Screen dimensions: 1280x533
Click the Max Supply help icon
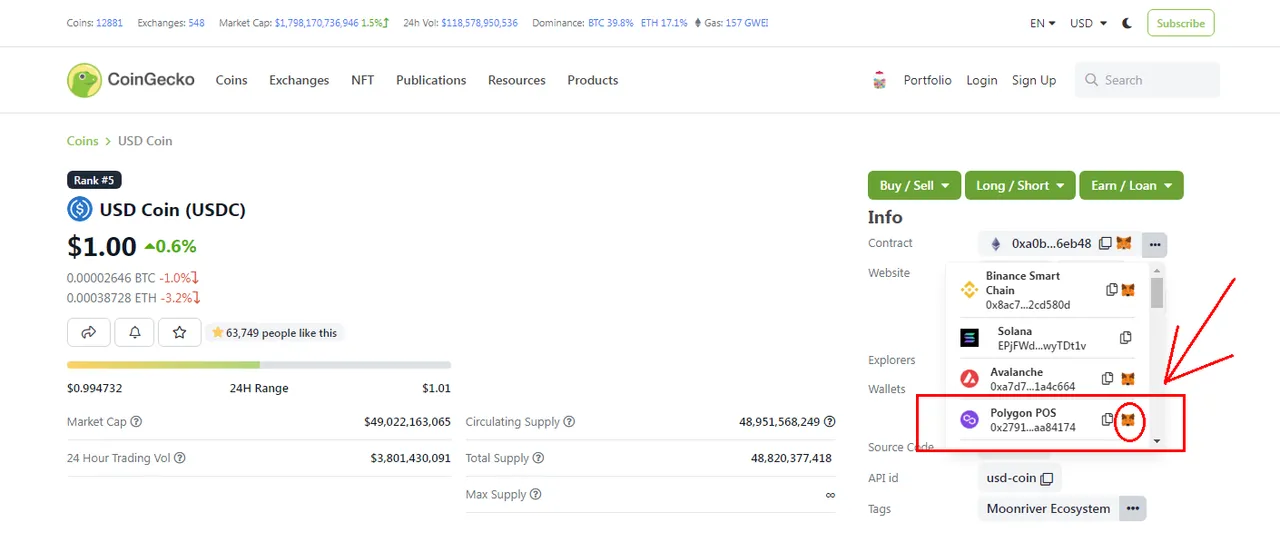535,495
